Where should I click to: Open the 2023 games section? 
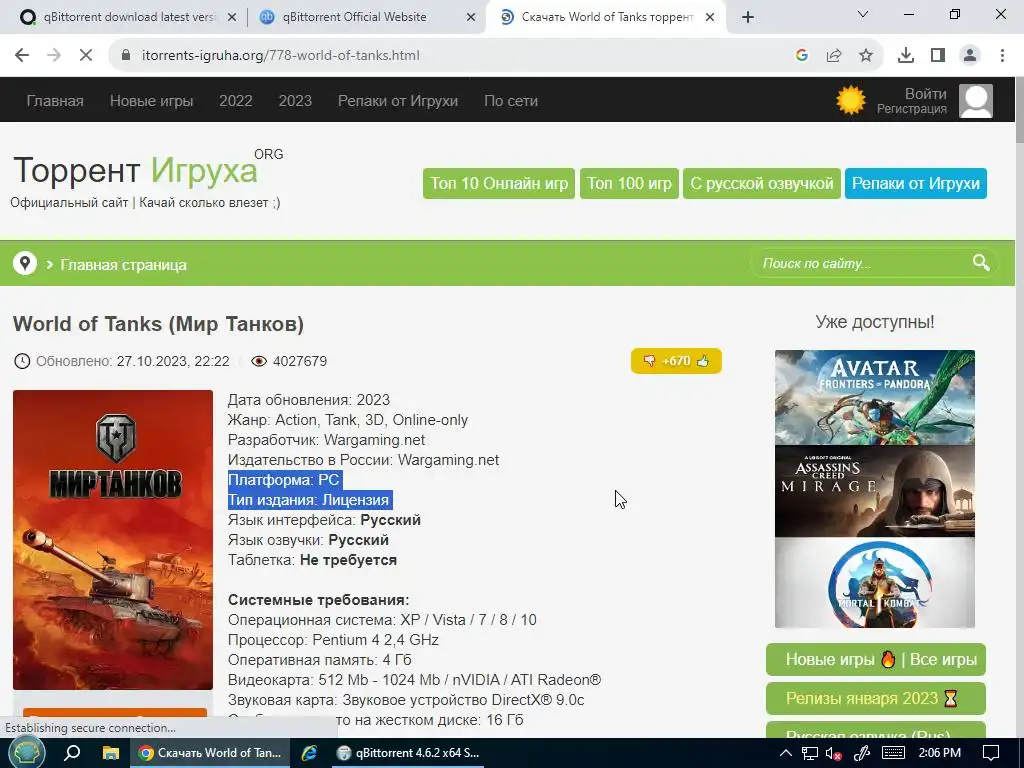coord(295,101)
